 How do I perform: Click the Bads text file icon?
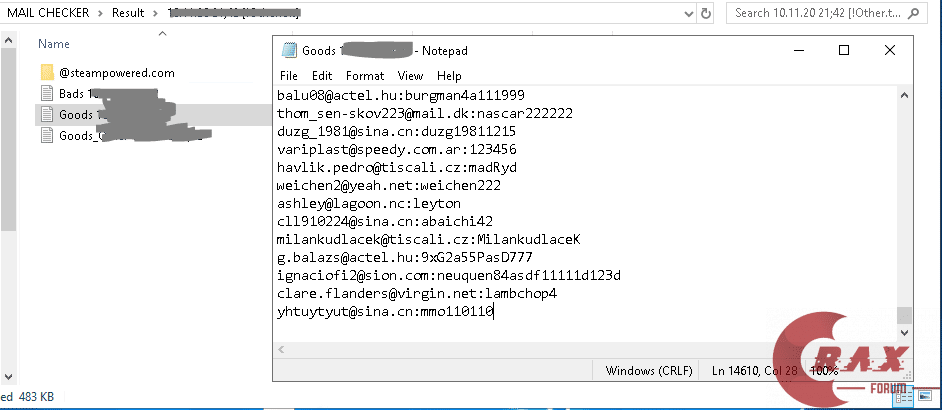(x=46, y=94)
